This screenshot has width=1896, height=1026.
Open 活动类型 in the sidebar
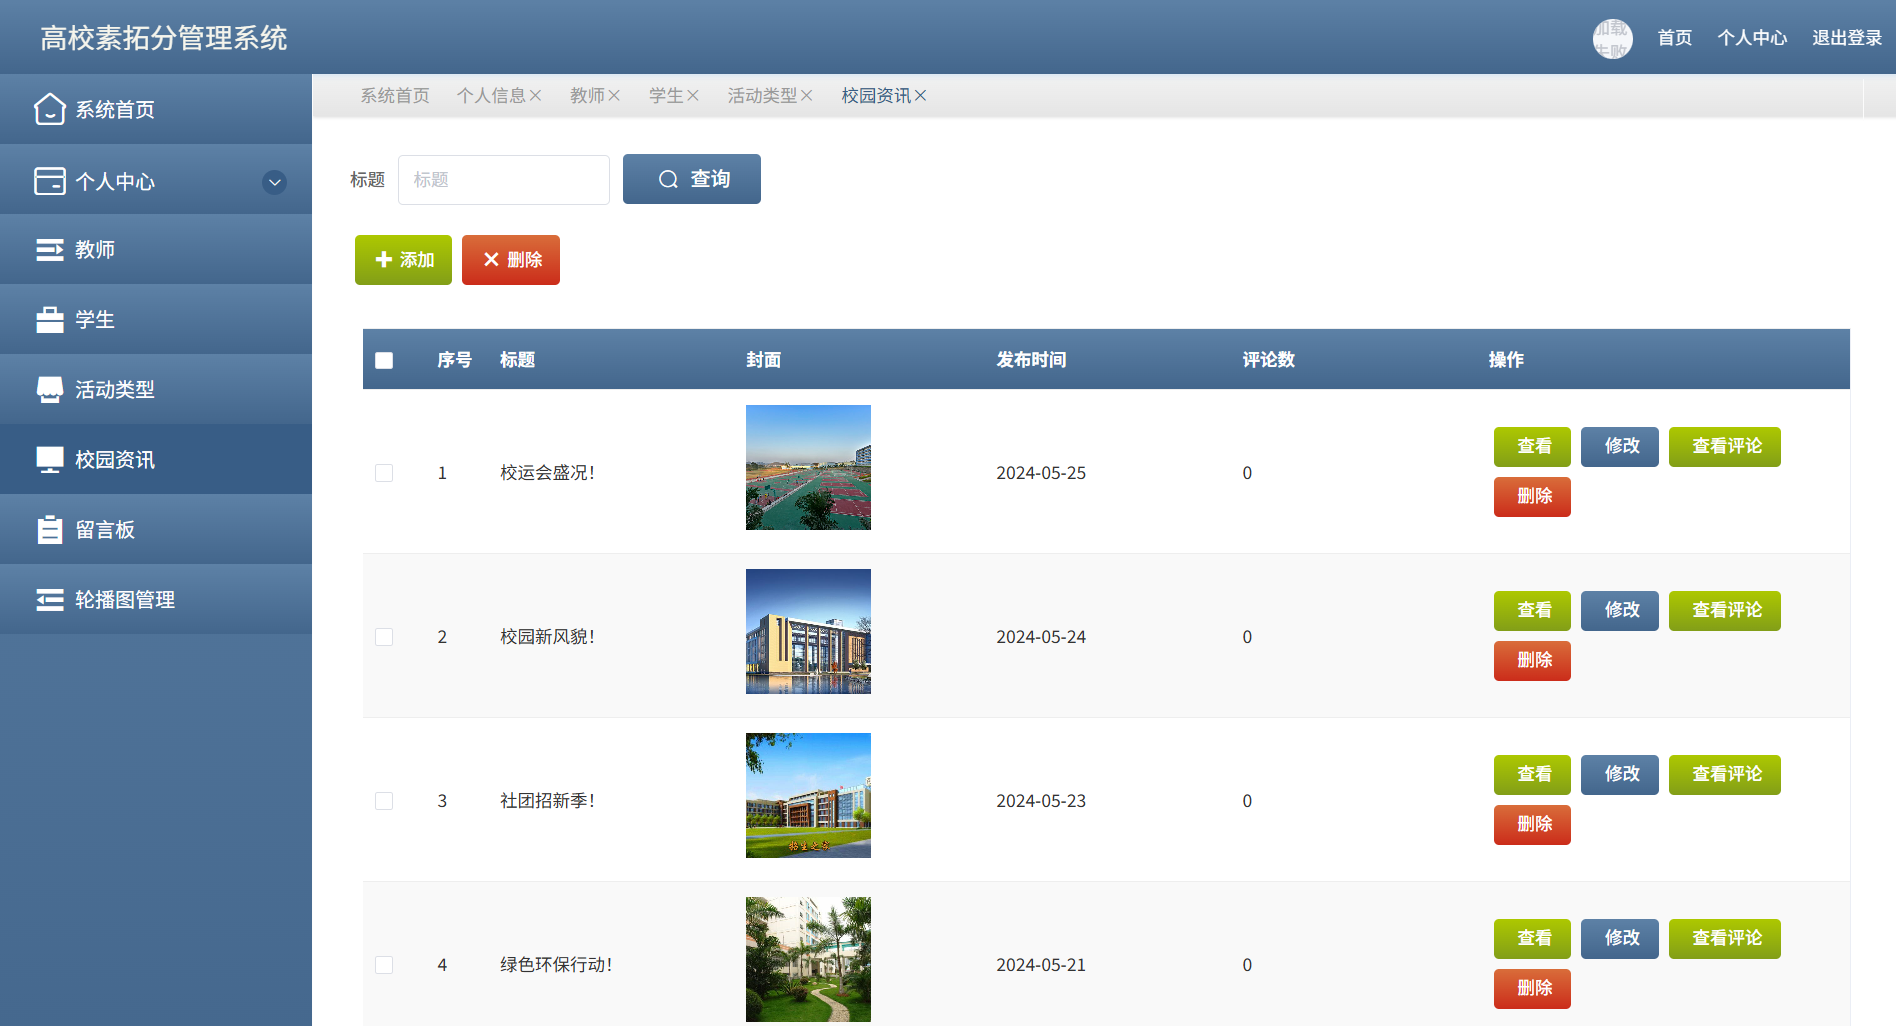click(156, 389)
